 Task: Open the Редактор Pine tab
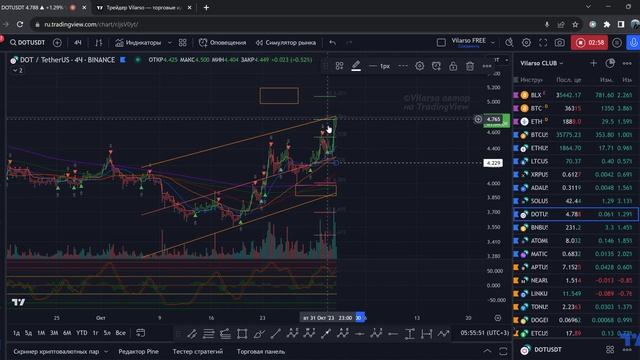point(138,351)
